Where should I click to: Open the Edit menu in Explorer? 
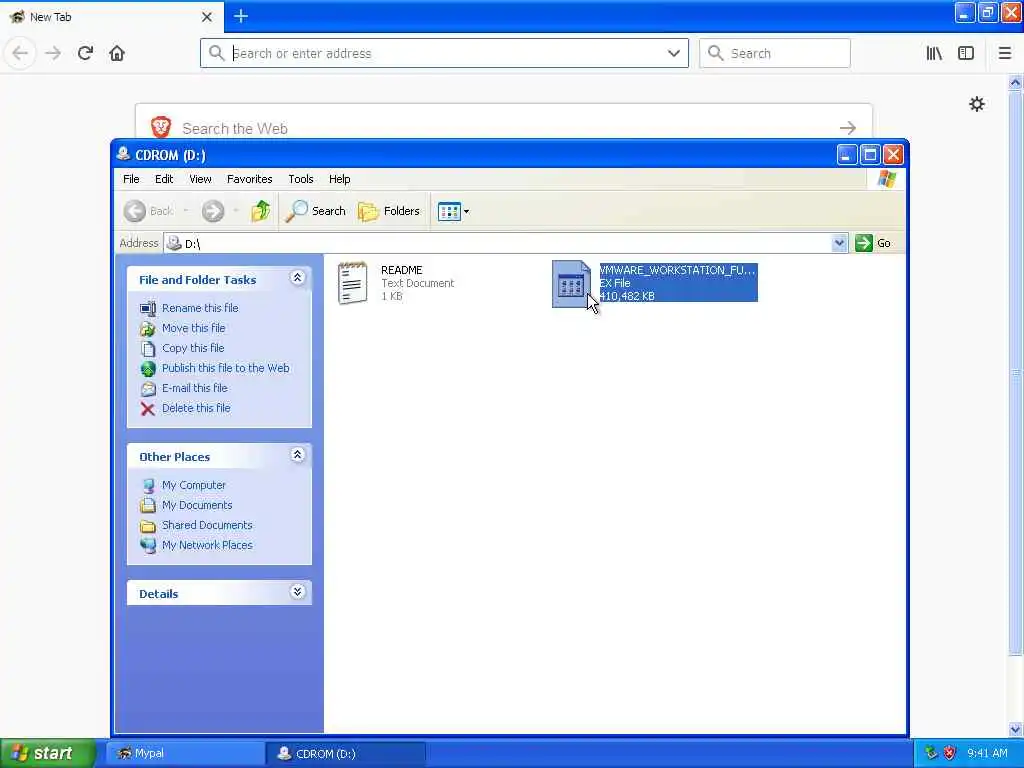click(164, 179)
